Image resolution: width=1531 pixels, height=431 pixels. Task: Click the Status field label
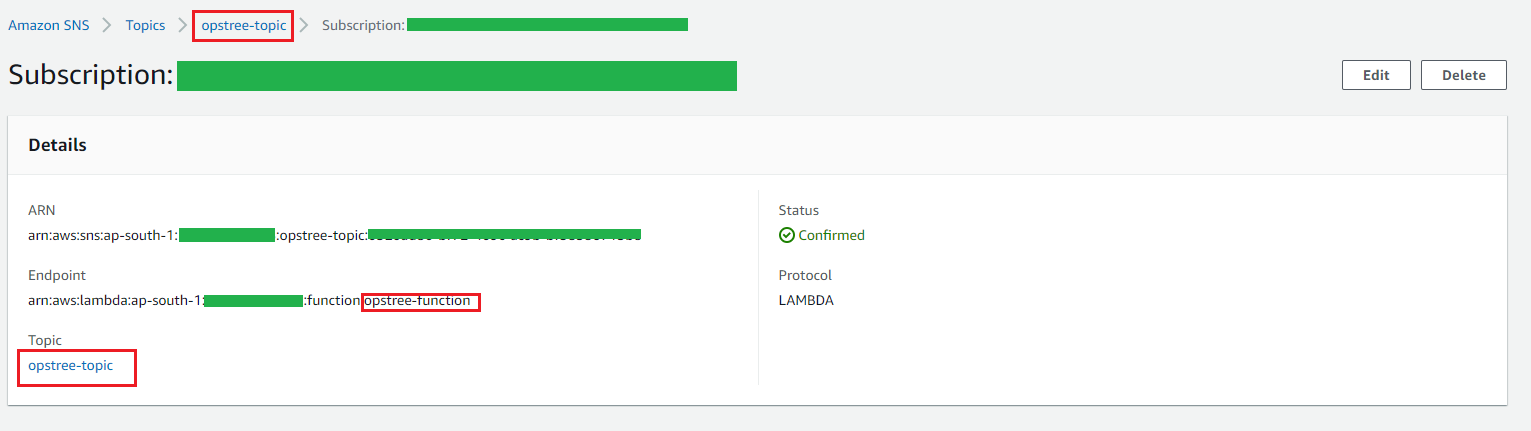point(799,210)
